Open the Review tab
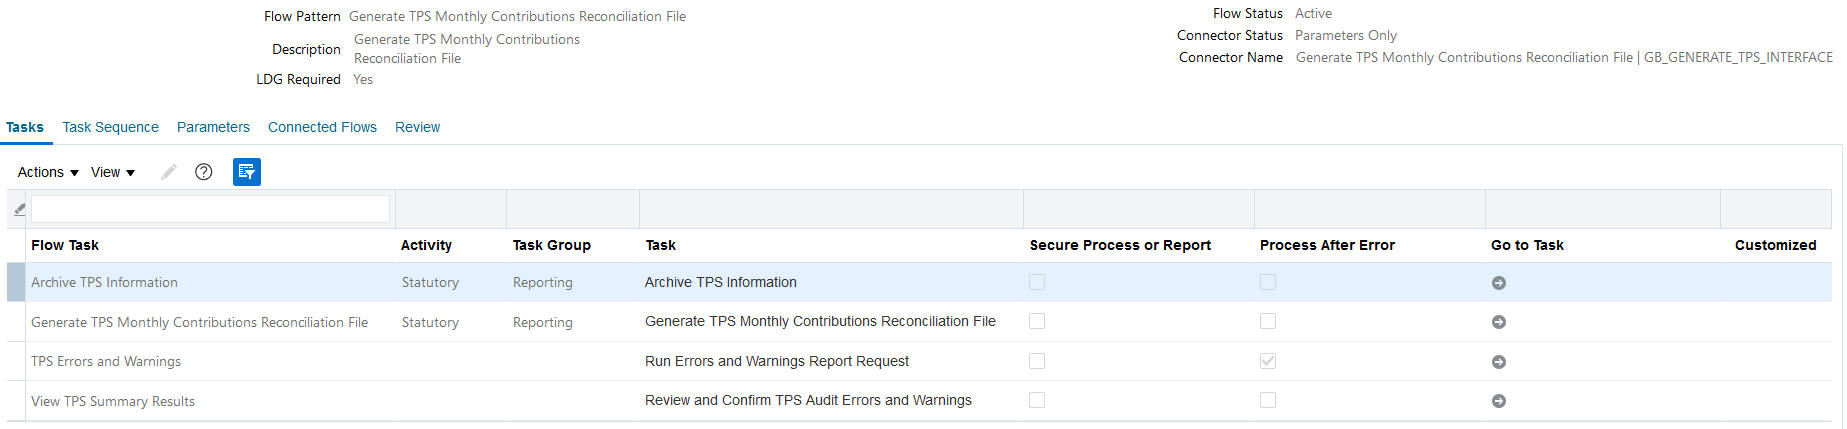1847x429 pixels. pos(417,127)
